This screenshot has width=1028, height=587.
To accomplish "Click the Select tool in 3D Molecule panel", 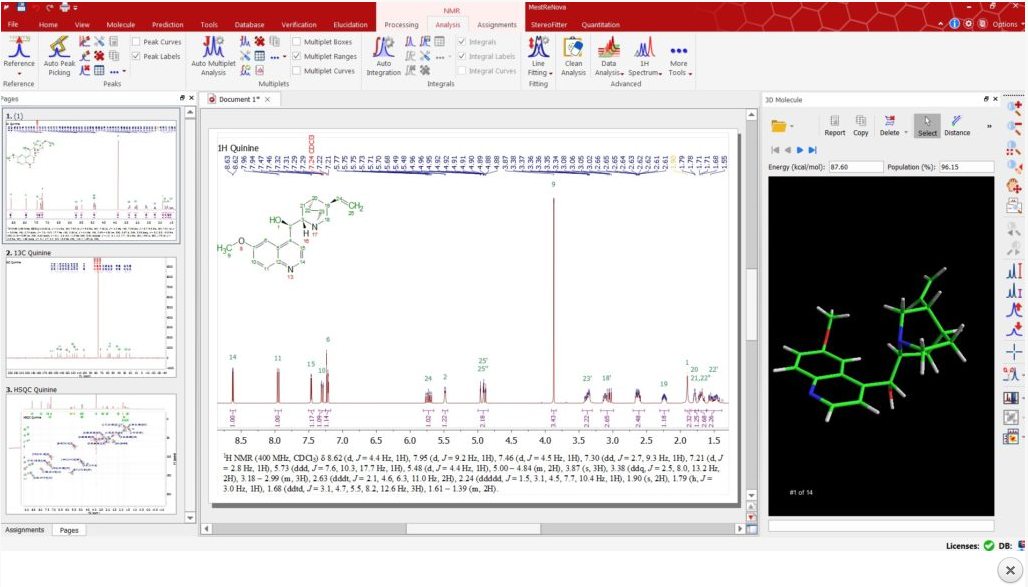I will click(927, 124).
